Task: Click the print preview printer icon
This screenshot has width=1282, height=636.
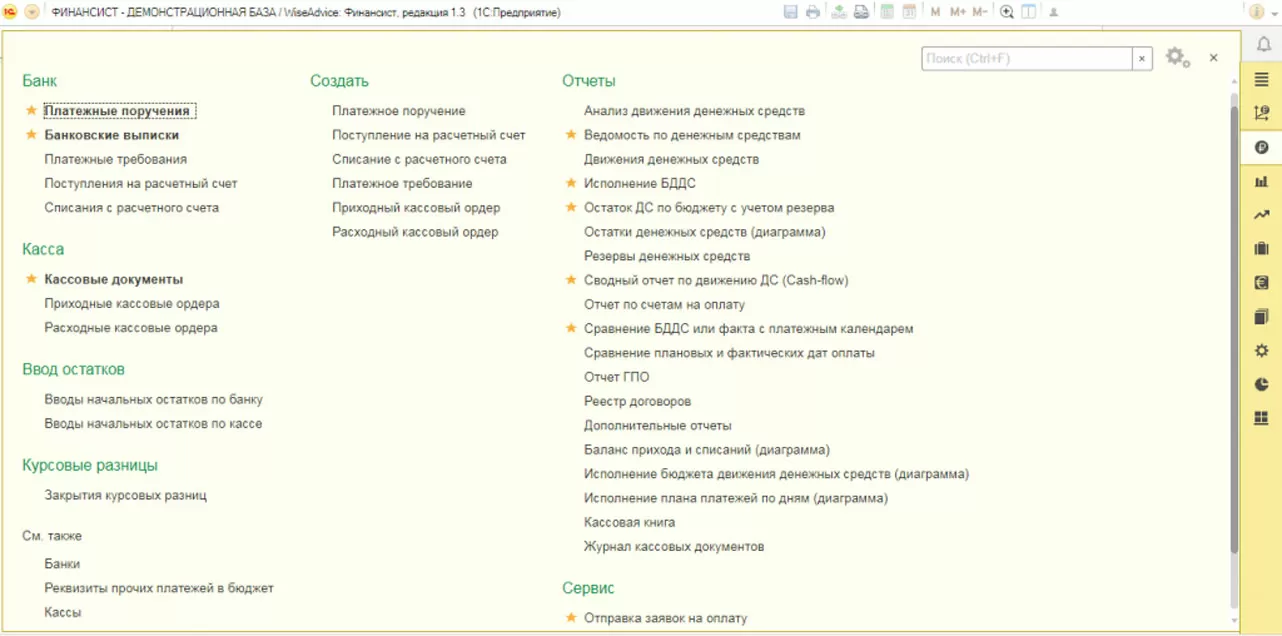Action: tap(860, 12)
